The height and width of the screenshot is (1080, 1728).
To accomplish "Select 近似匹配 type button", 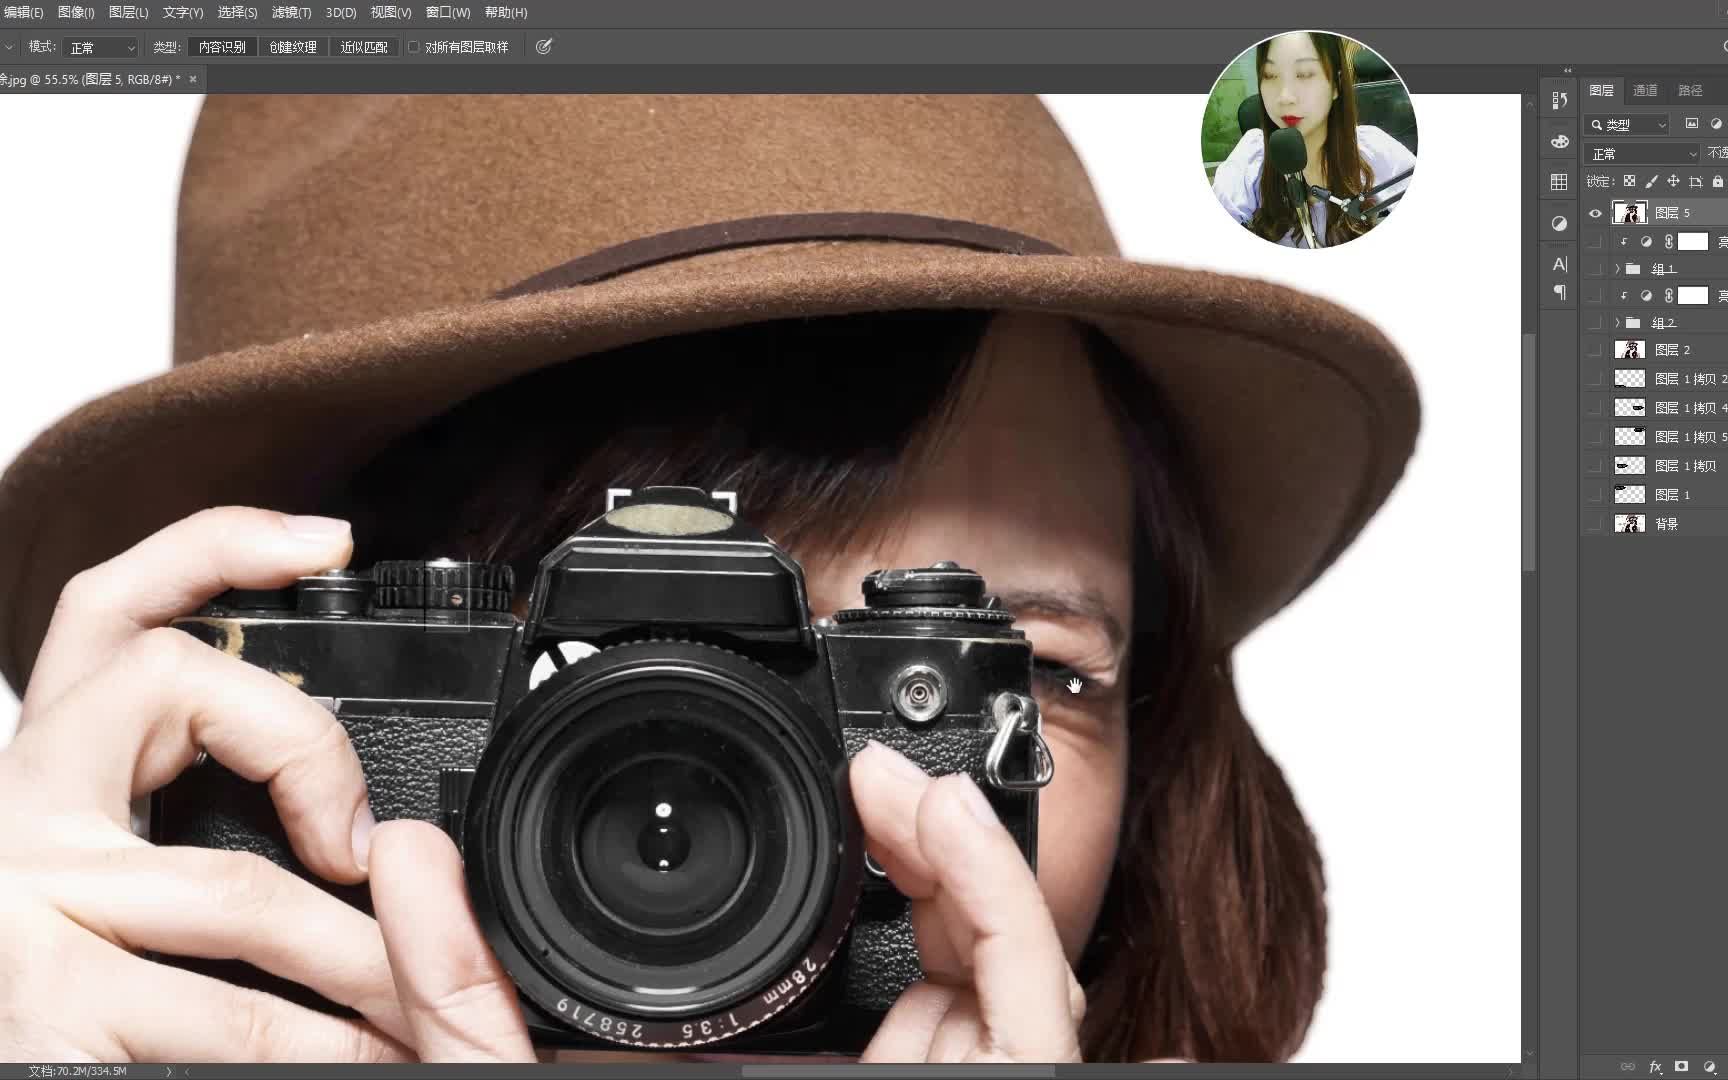I will point(364,47).
